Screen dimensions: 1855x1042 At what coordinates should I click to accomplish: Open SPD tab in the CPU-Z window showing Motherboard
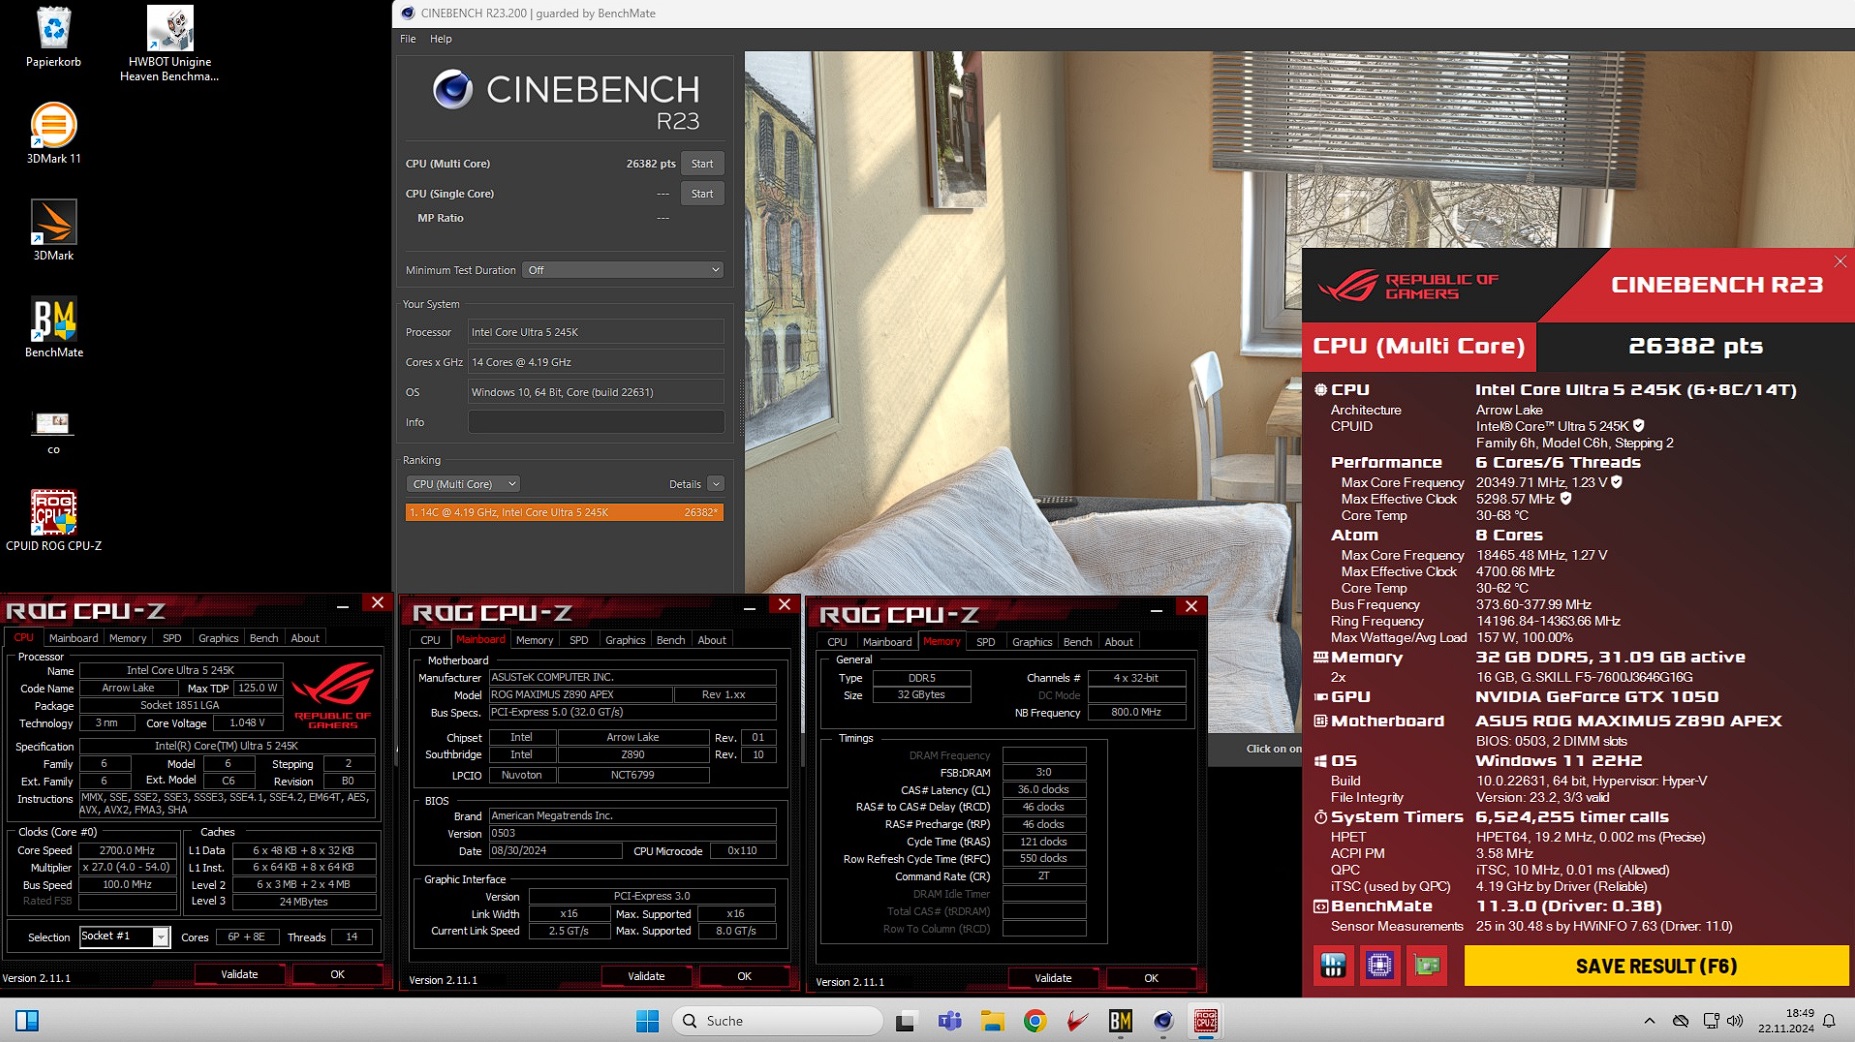579,640
